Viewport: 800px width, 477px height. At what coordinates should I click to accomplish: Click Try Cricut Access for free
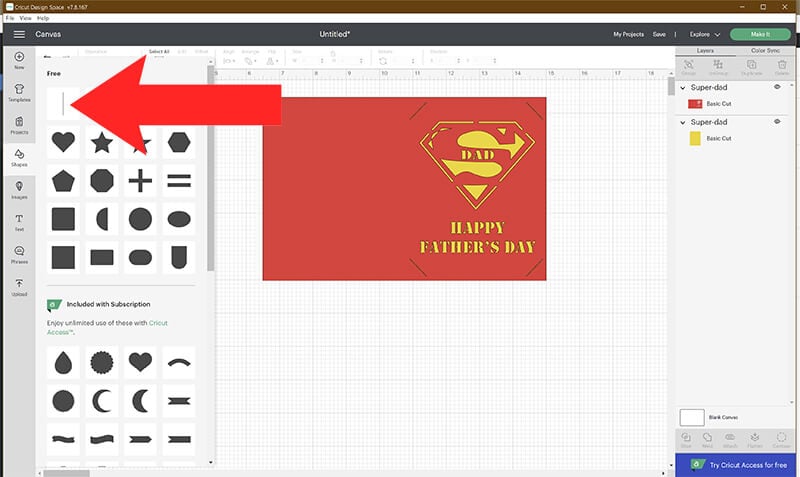tap(736, 465)
